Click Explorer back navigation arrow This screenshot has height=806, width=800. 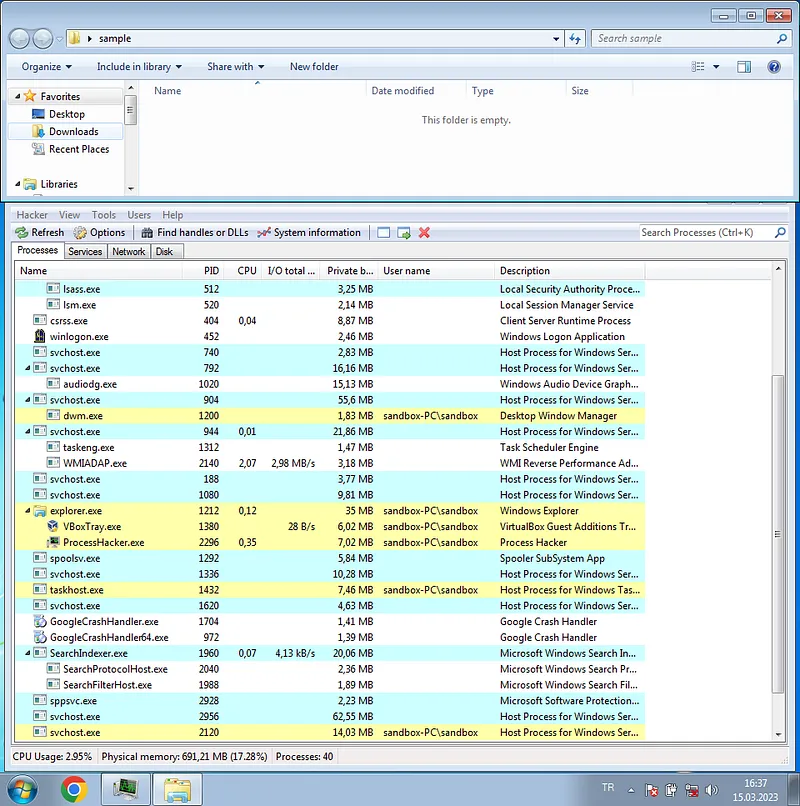pyautogui.click(x=20, y=39)
